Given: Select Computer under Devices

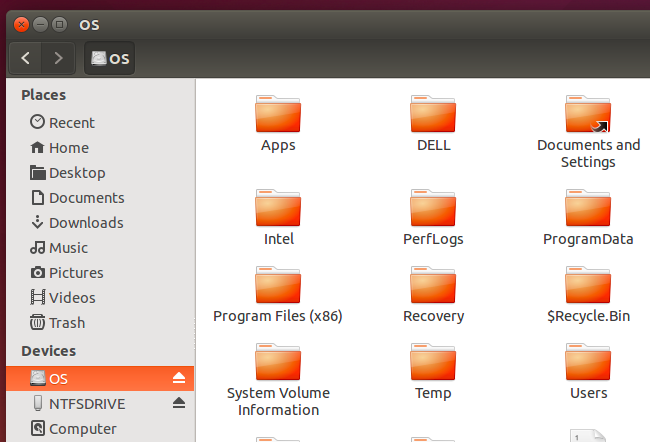Looking at the screenshot, I should pyautogui.click(x=82, y=428).
